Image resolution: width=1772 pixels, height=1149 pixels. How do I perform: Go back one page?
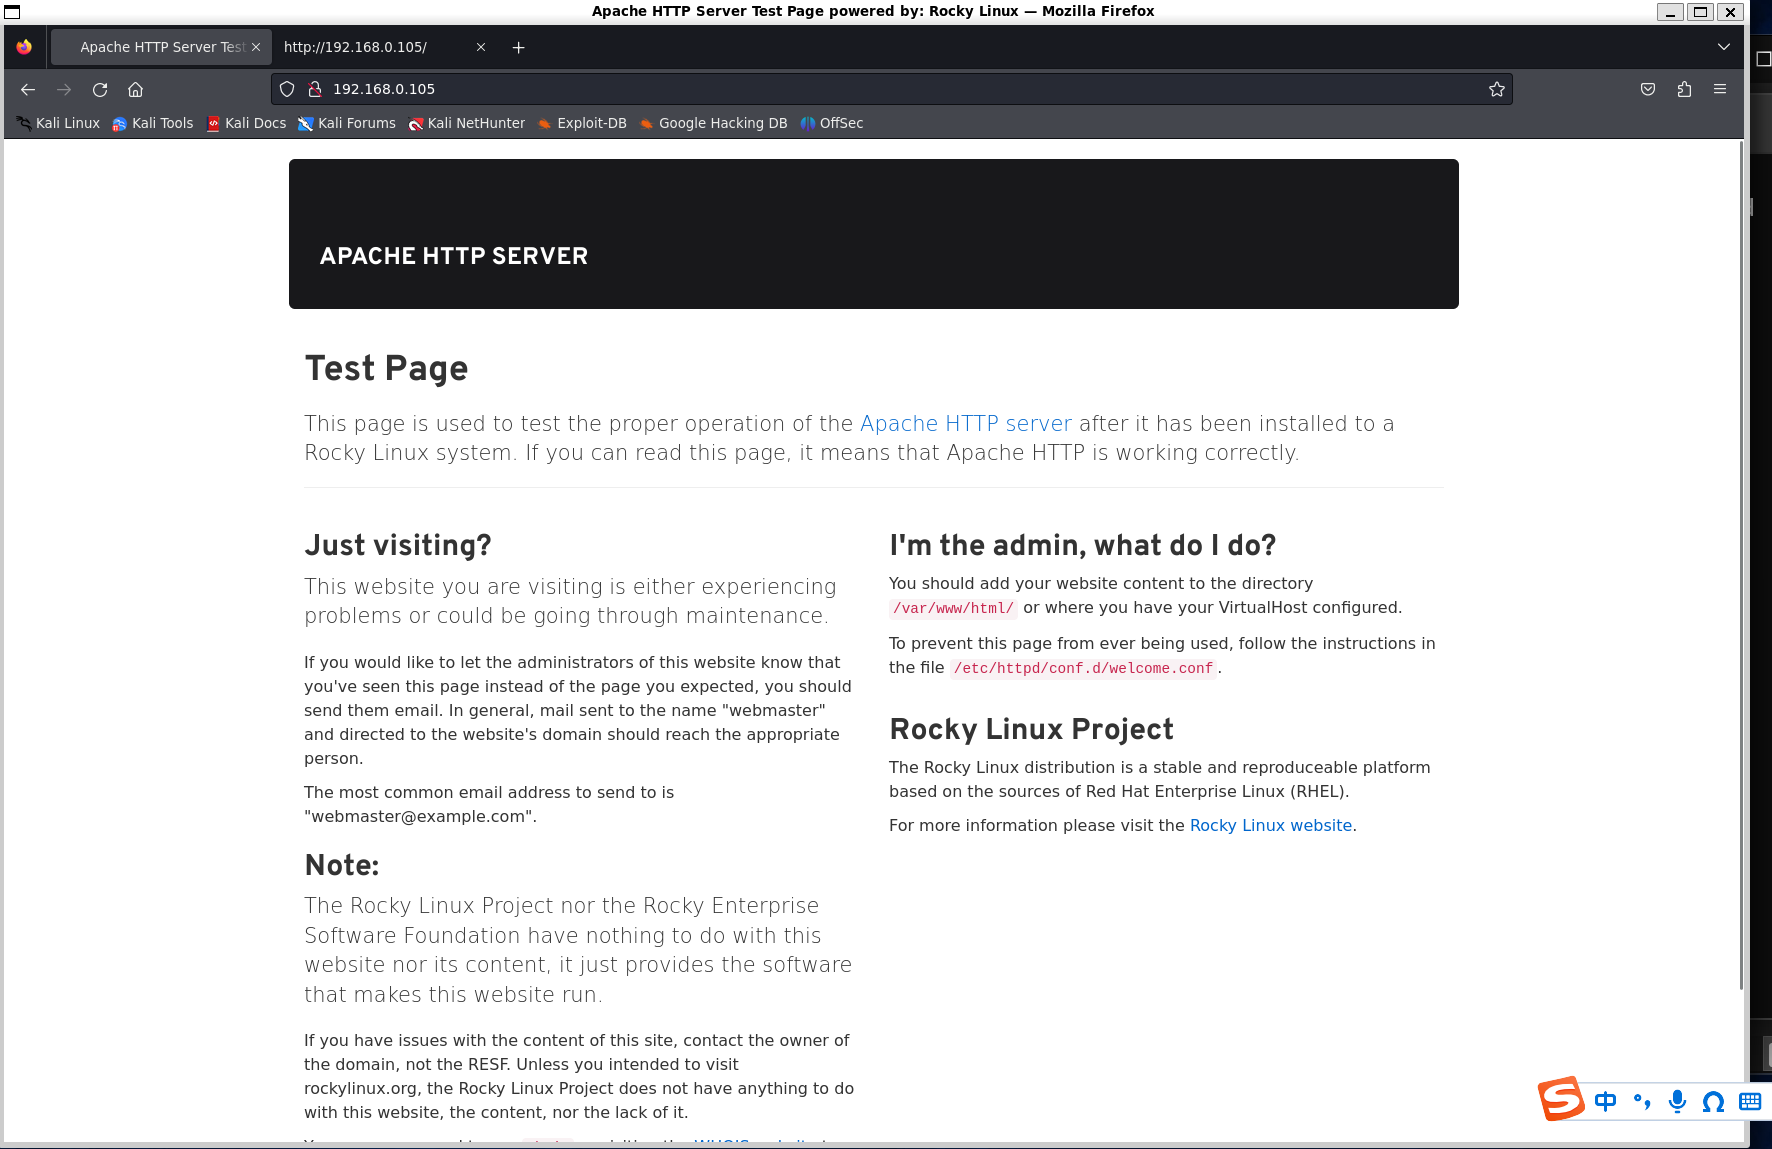coord(28,89)
